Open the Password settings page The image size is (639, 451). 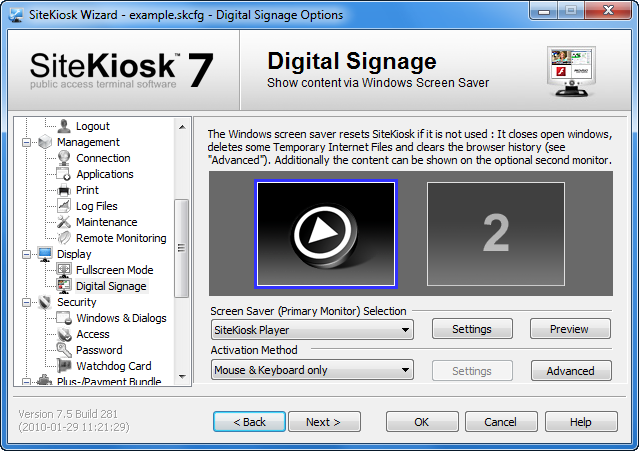(x=99, y=350)
